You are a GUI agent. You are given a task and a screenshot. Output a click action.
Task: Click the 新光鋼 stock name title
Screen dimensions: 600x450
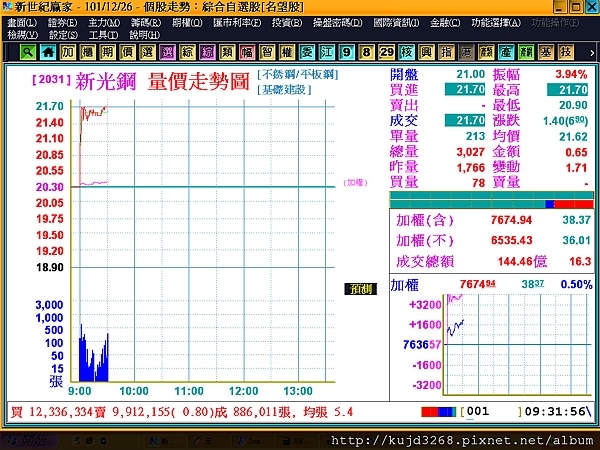pyautogui.click(x=106, y=82)
